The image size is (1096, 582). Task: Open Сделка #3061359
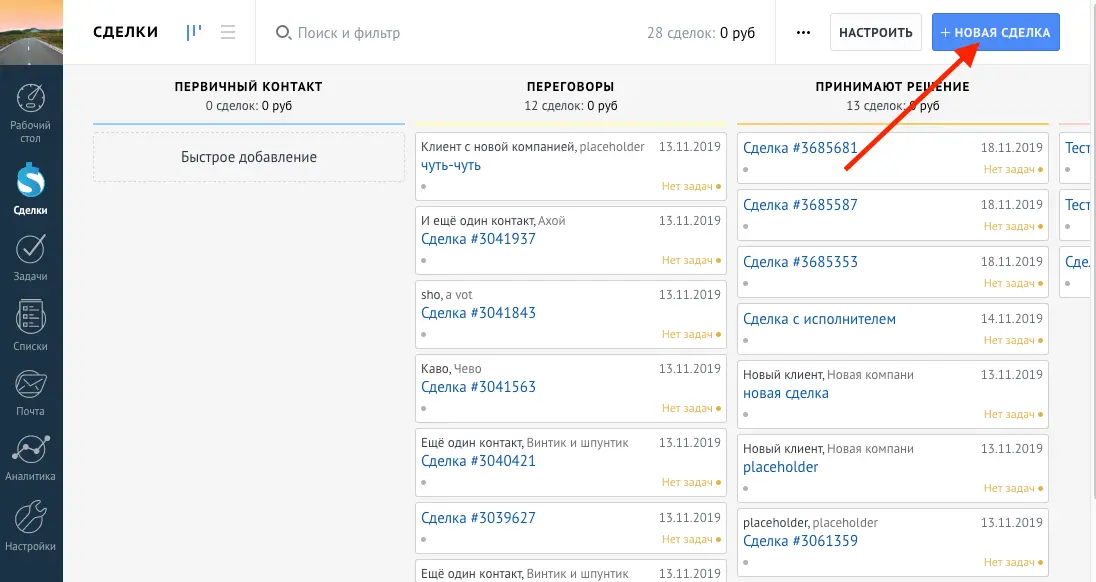[x=800, y=541]
